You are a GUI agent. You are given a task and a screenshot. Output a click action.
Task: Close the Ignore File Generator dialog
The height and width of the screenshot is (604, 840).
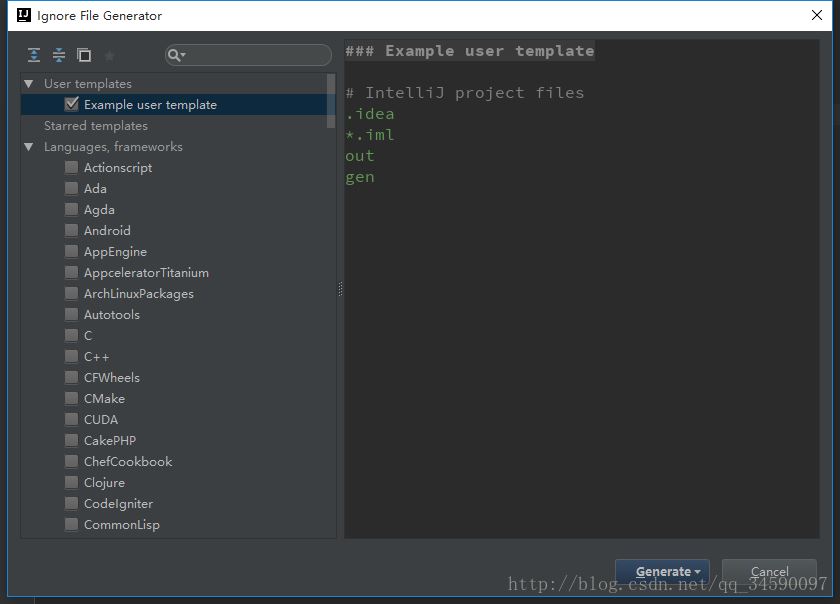pos(816,15)
